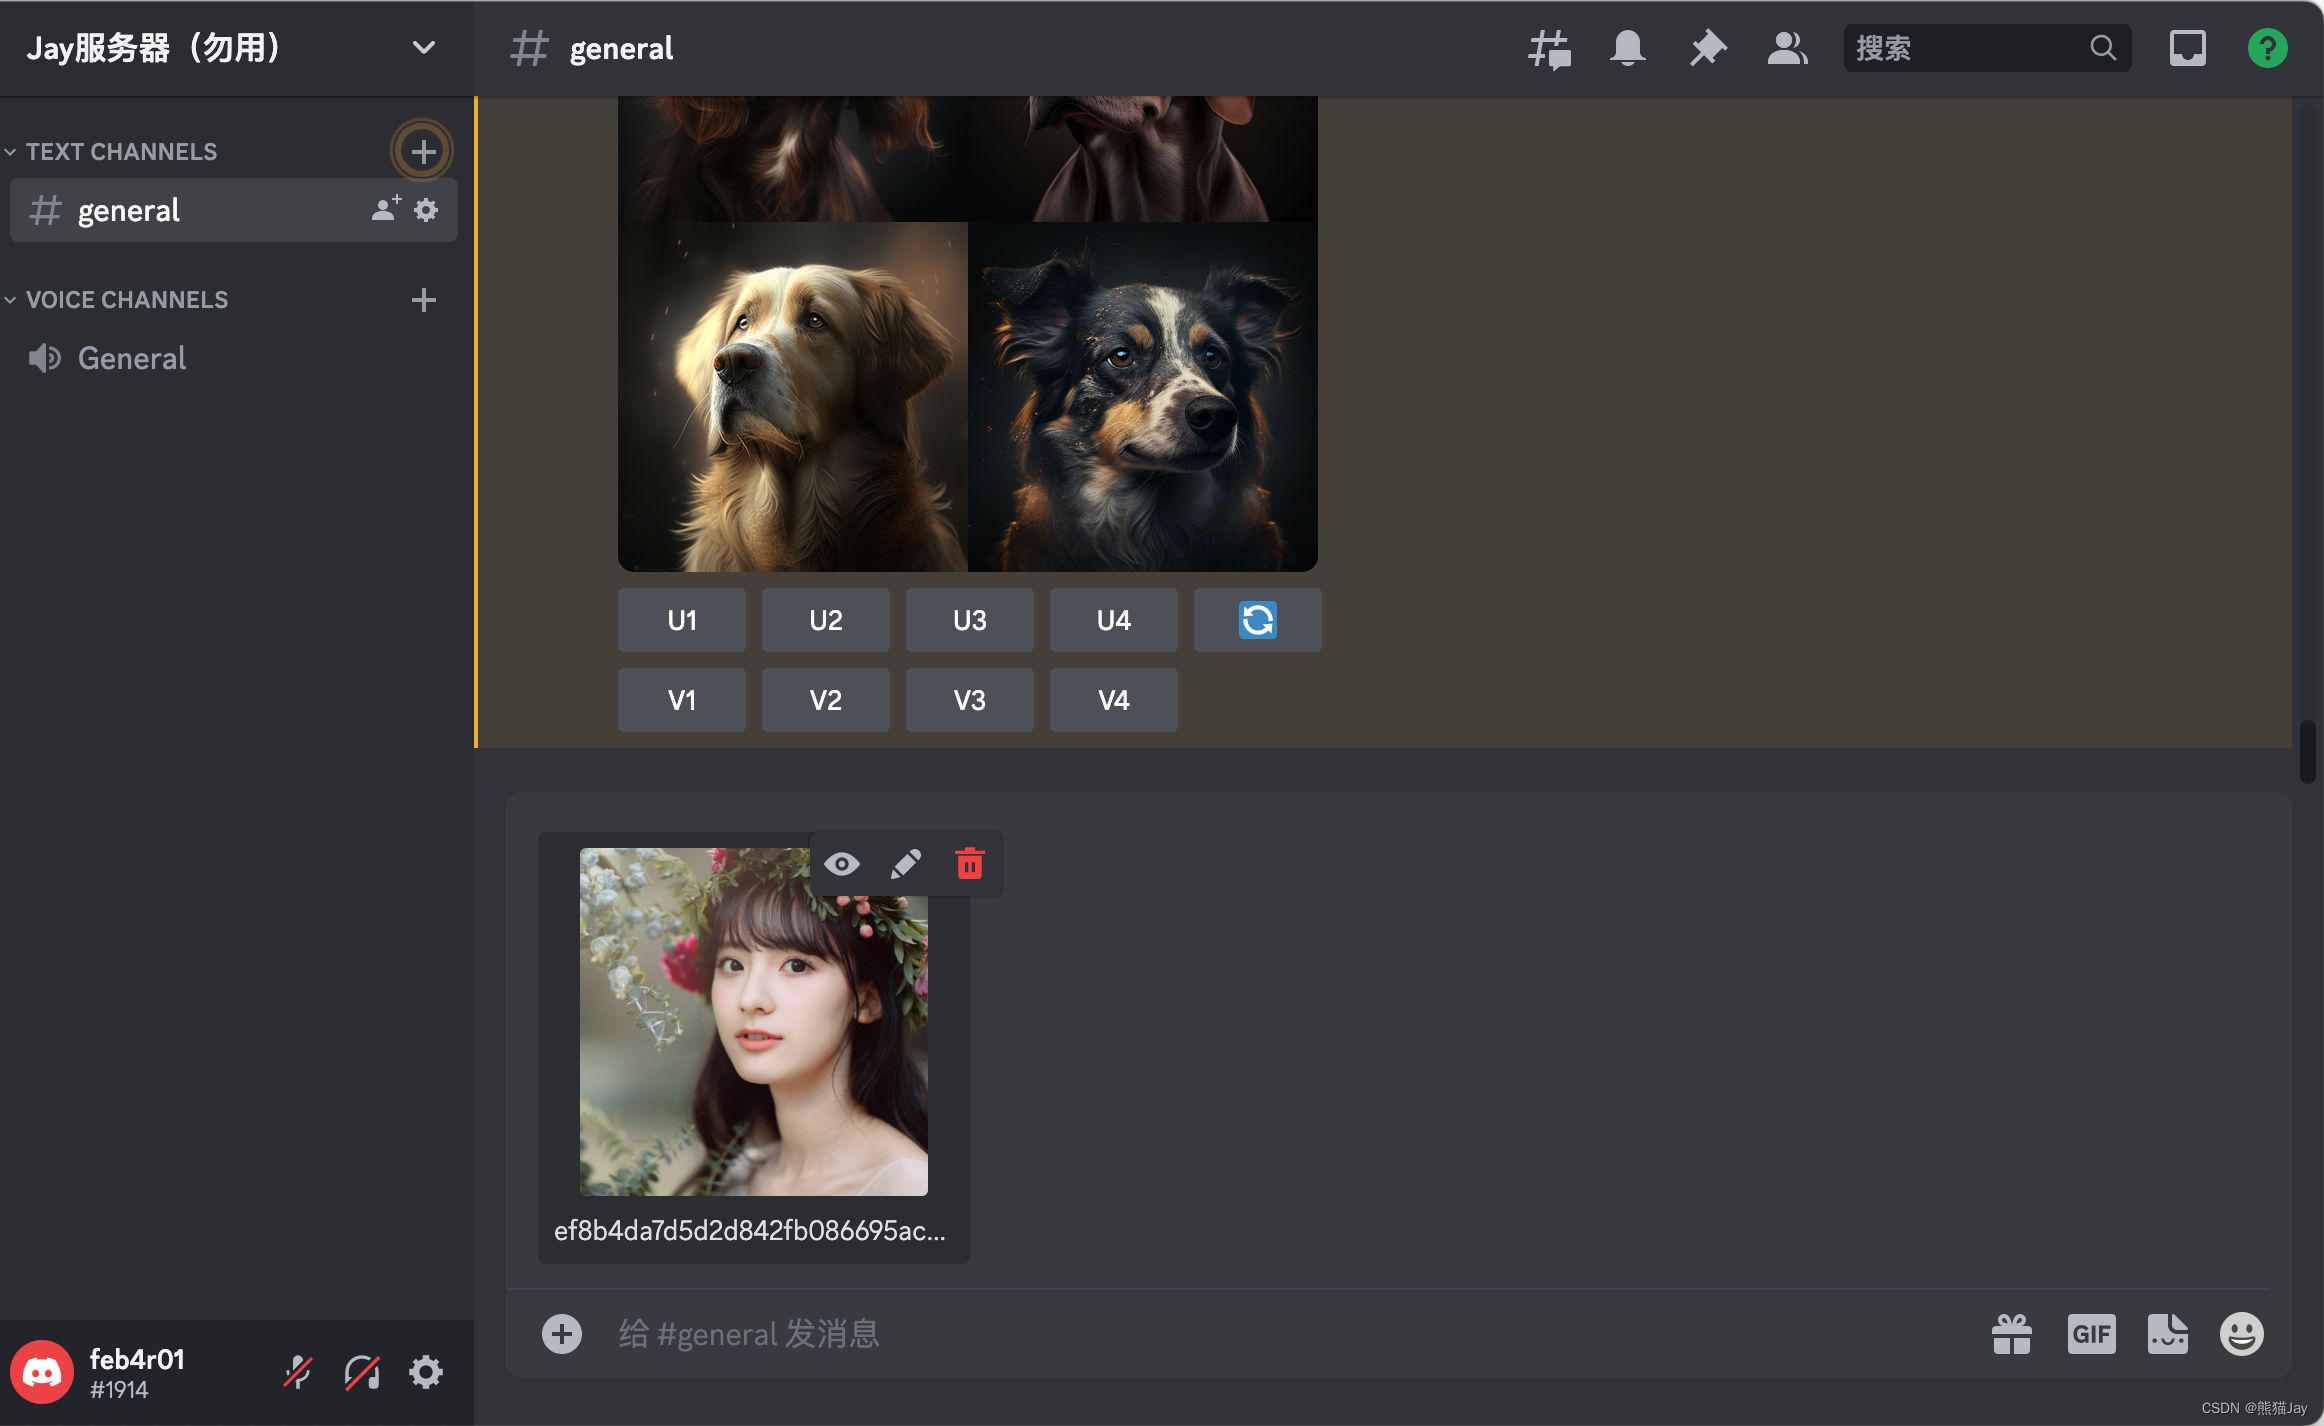Open pinned messages pin icon
Image resolution: width=2324 pixels, height=1426 pixels.
[x=1707, y=48]
